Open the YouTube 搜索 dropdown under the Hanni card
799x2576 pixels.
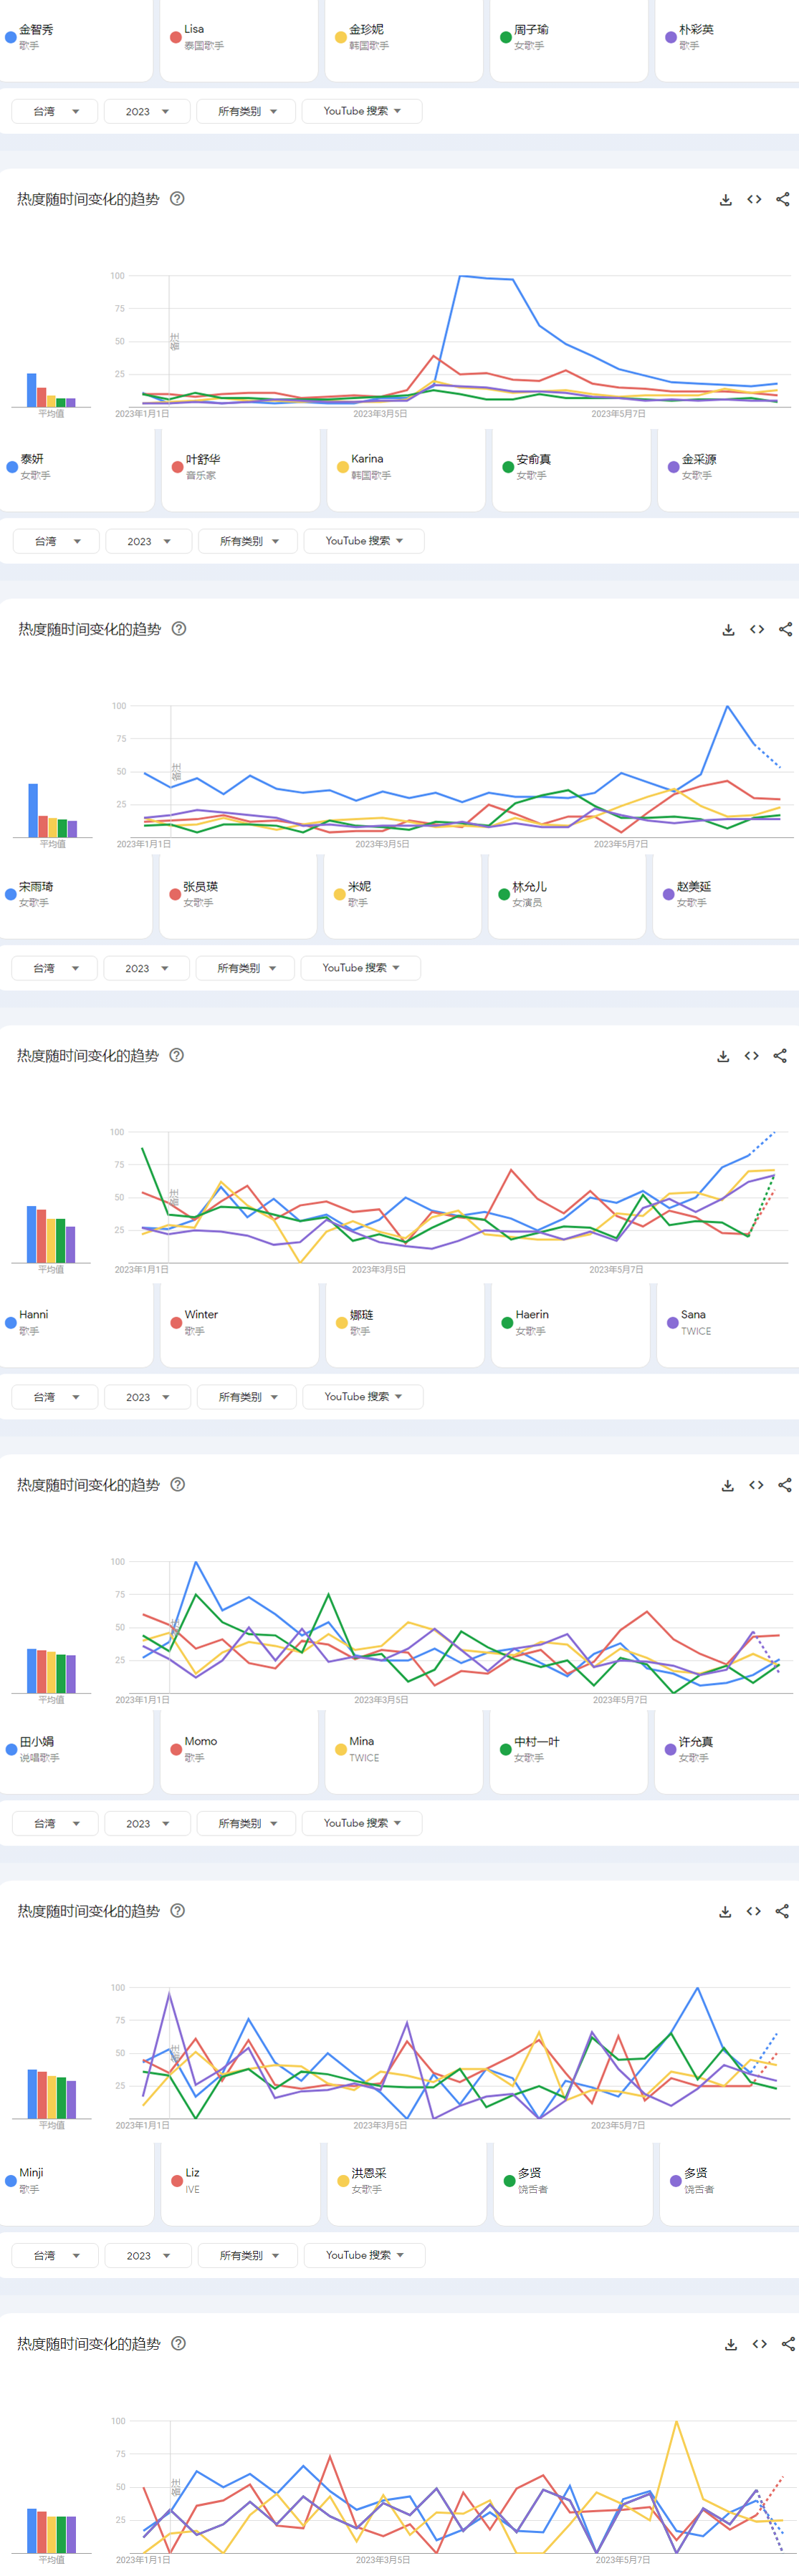pos(362,1397)
